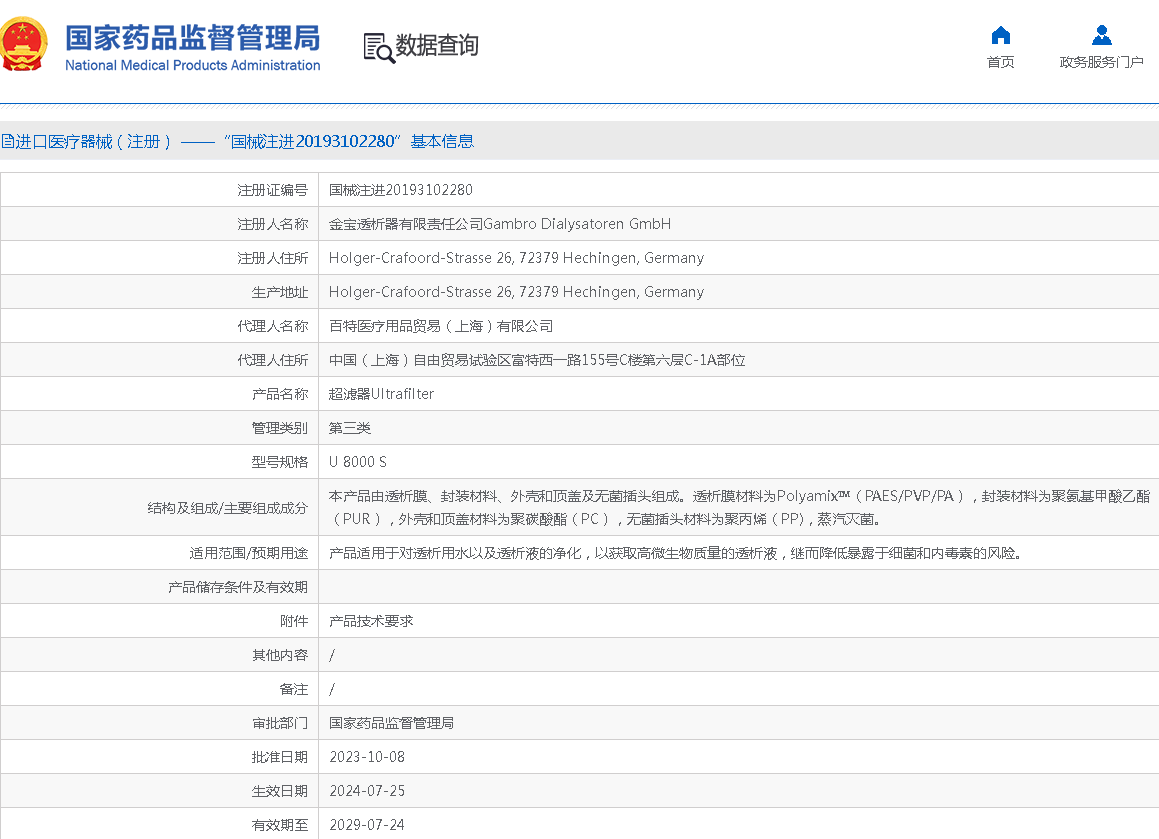This screenshot has width=1159, height=839.
Task: Select approval date 2023-10-08
Action: point(367,757)
